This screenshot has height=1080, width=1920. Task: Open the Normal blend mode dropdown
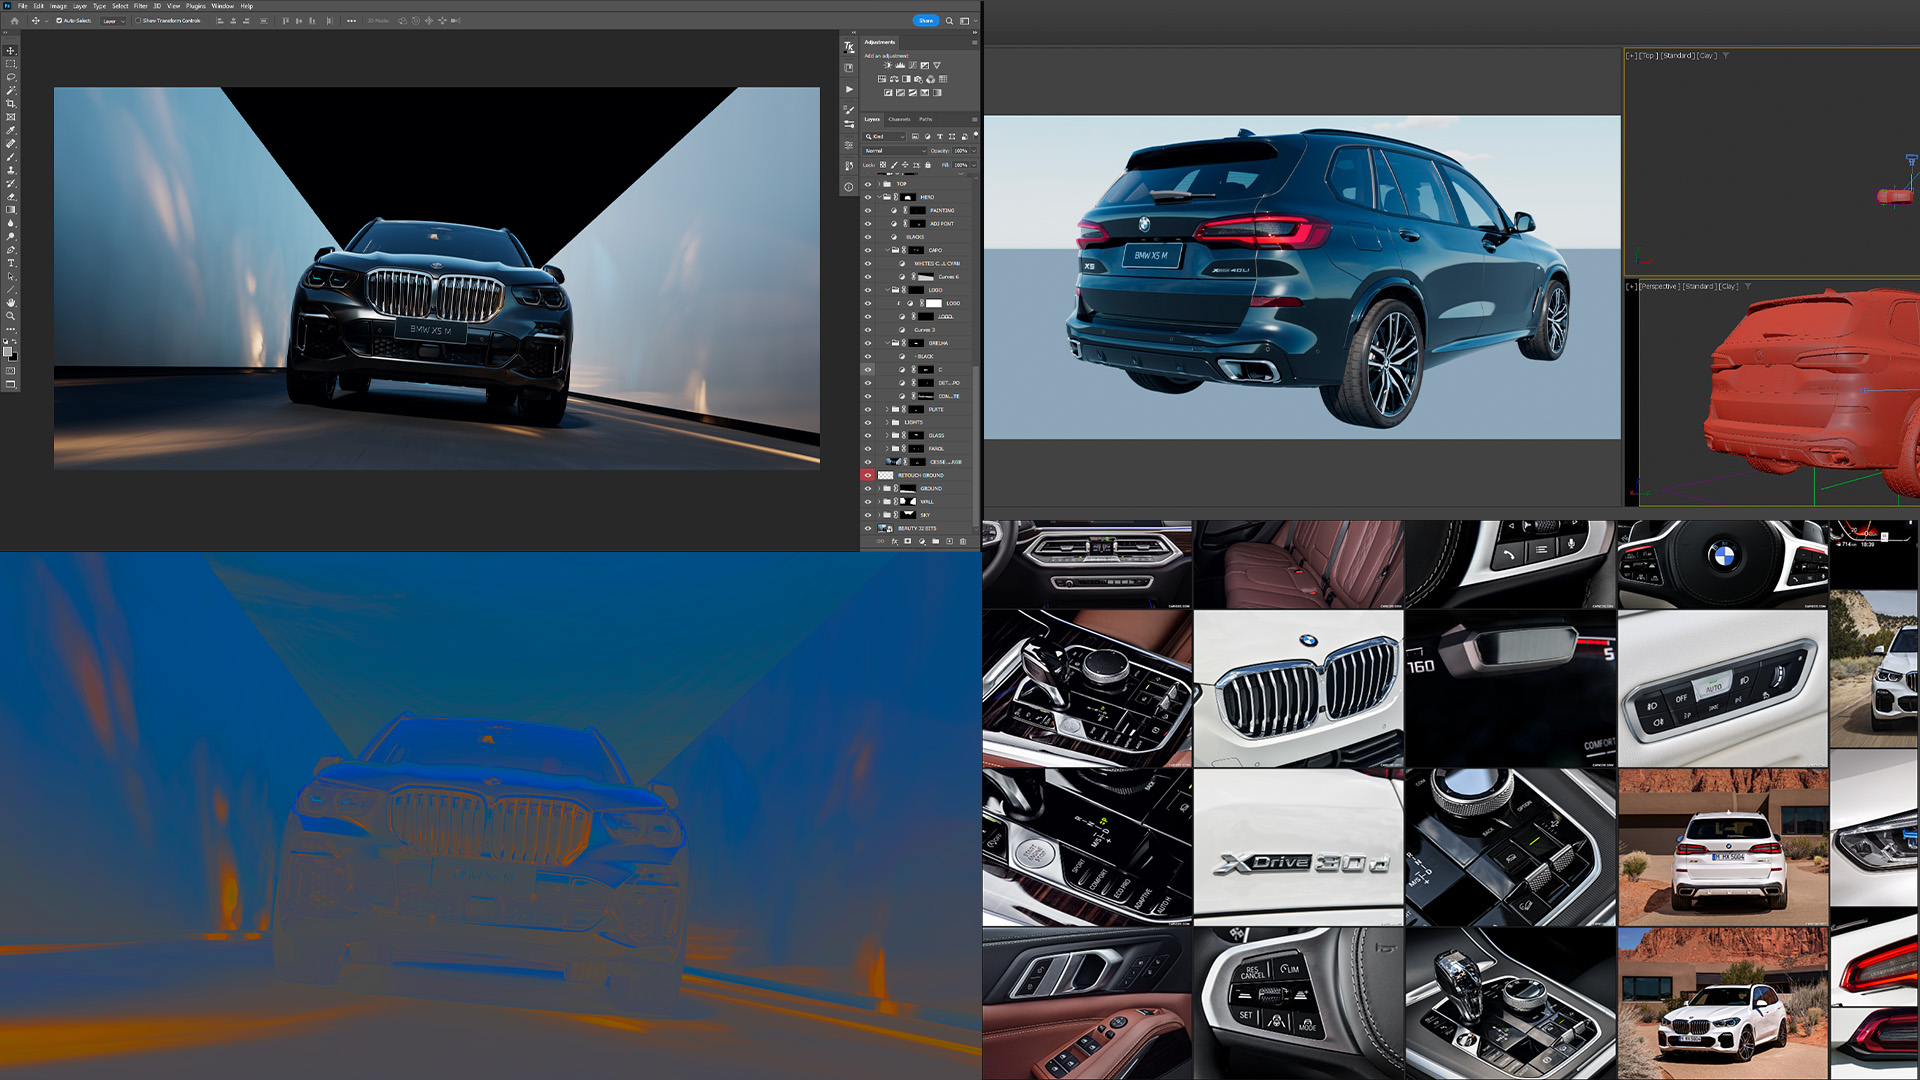point(895,151)
